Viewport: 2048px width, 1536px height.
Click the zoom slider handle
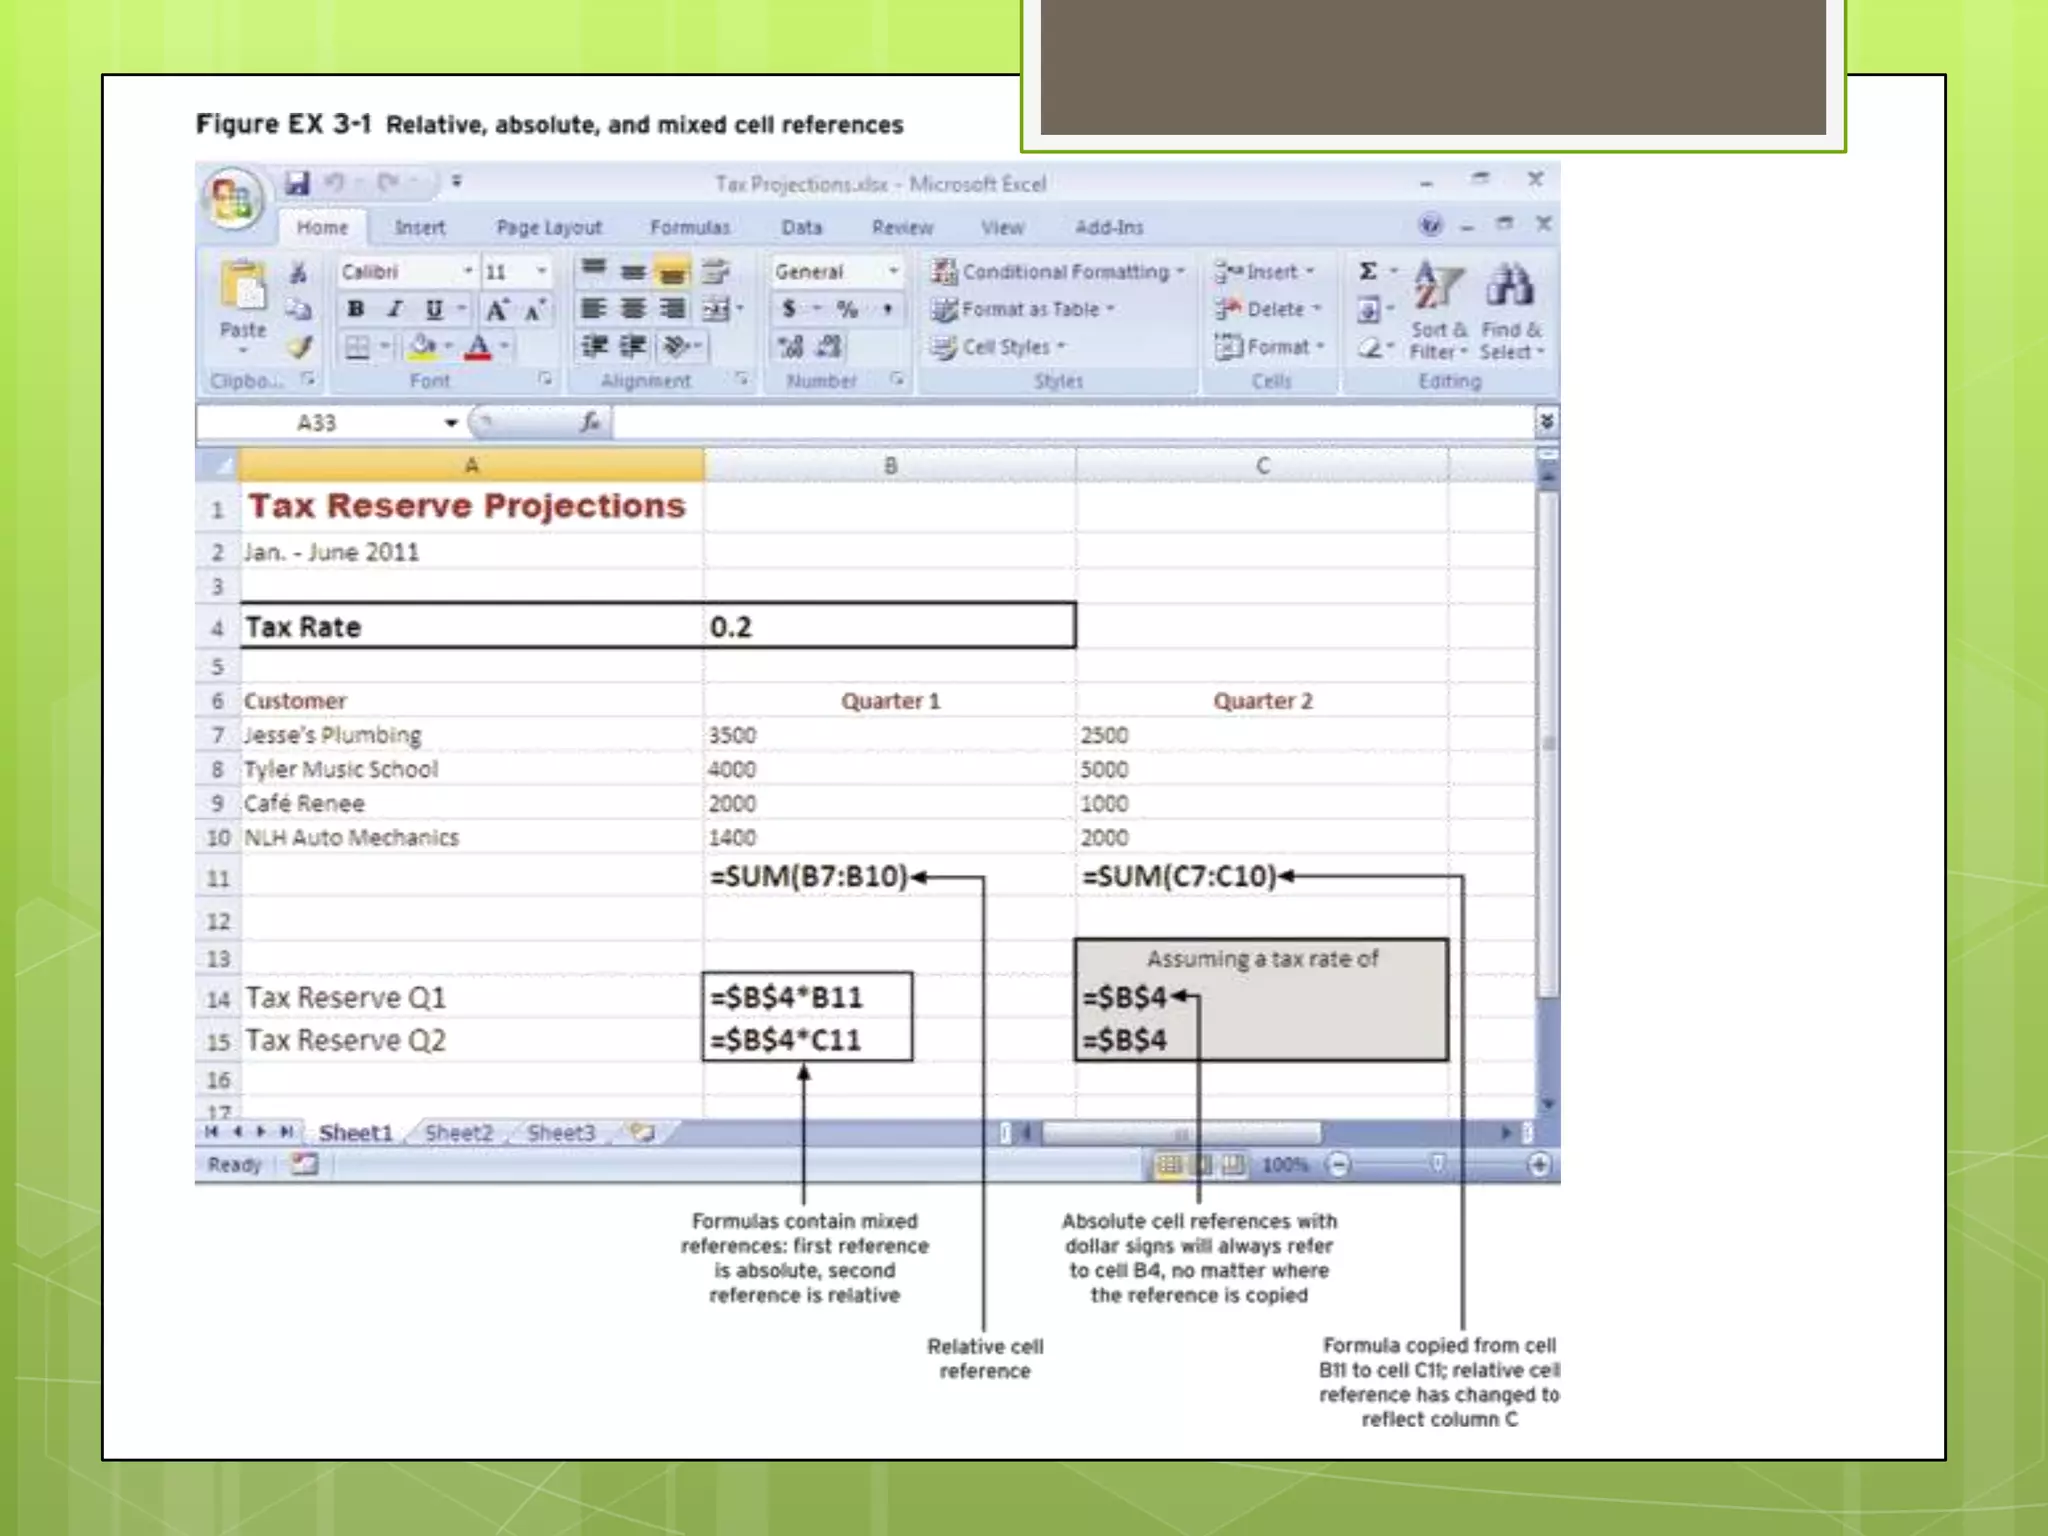coord(1437,1164)
